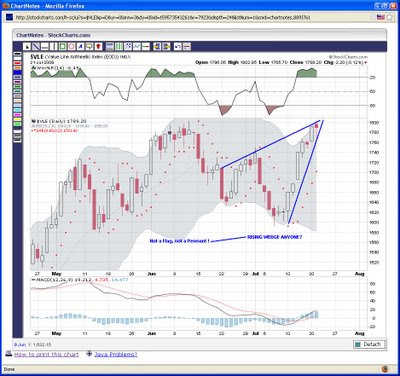This screenshot has height=376, width=400.
Task: Click the MACD indicator label
Action: 79,279
